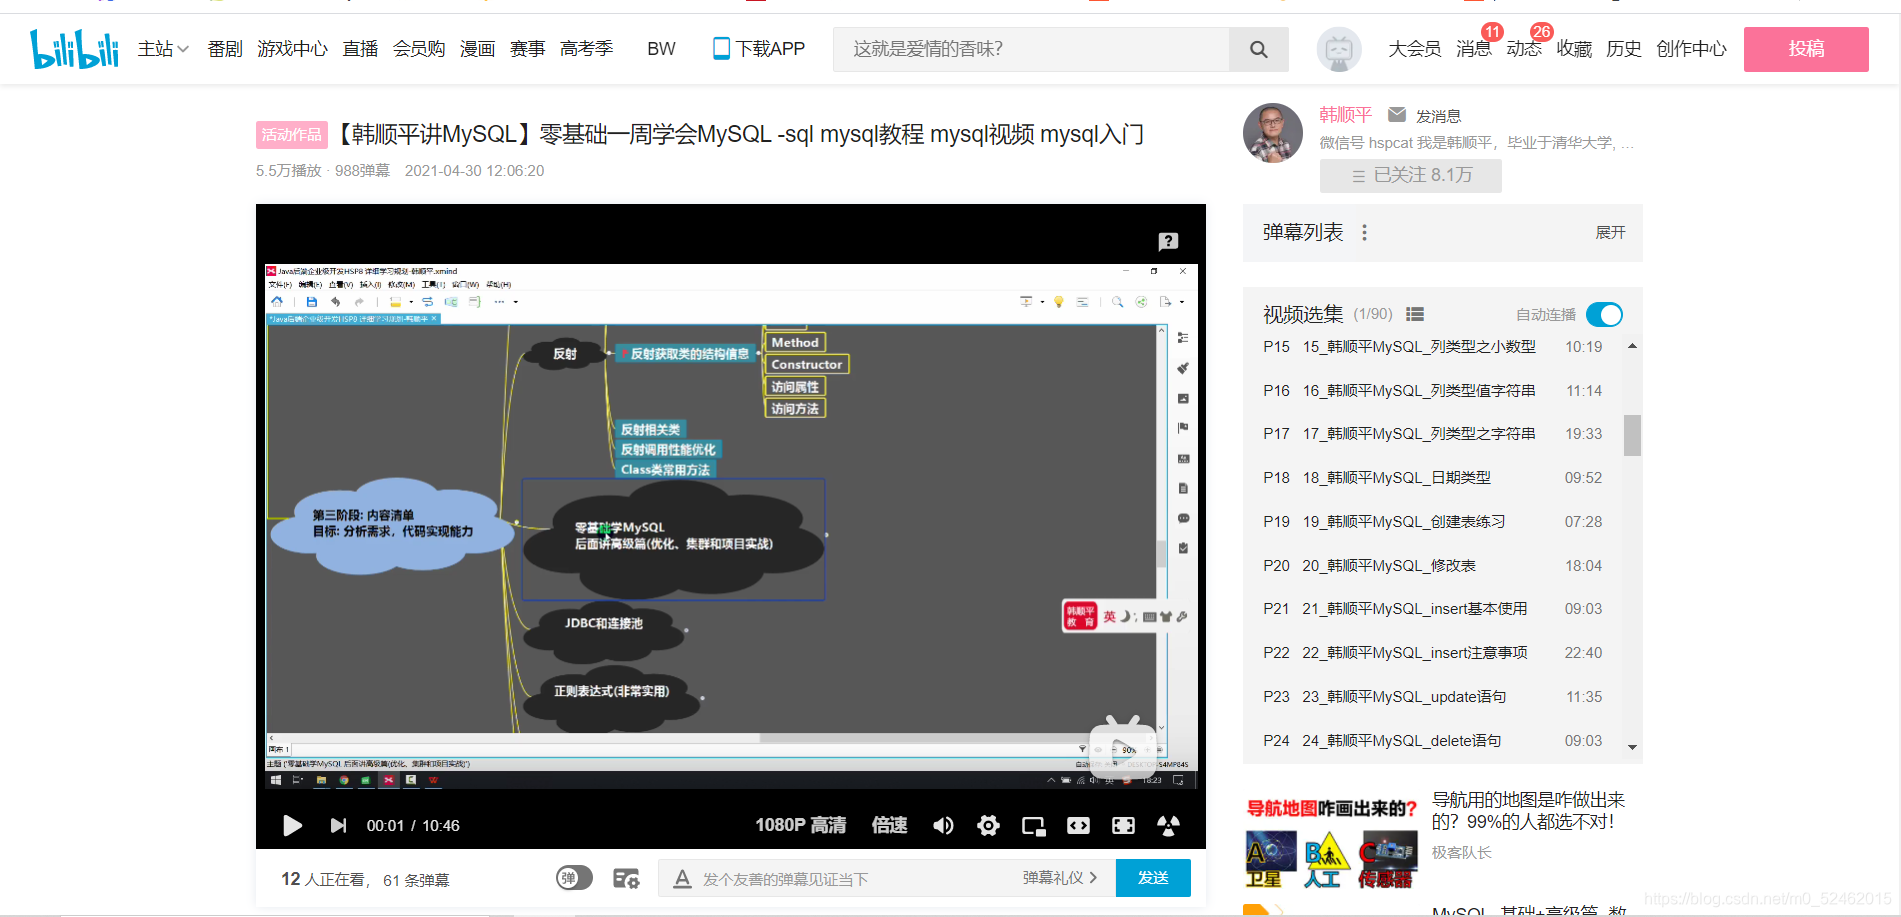
Task: Open danmaku font style 'A' icon
Action: coord(682,878)
